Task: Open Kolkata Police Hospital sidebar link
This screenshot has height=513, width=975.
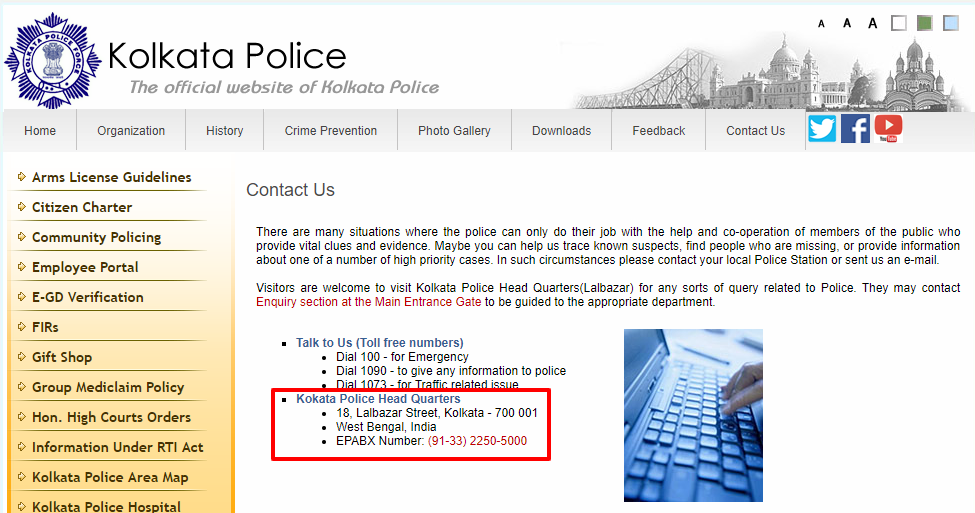Action: point(106,506)
